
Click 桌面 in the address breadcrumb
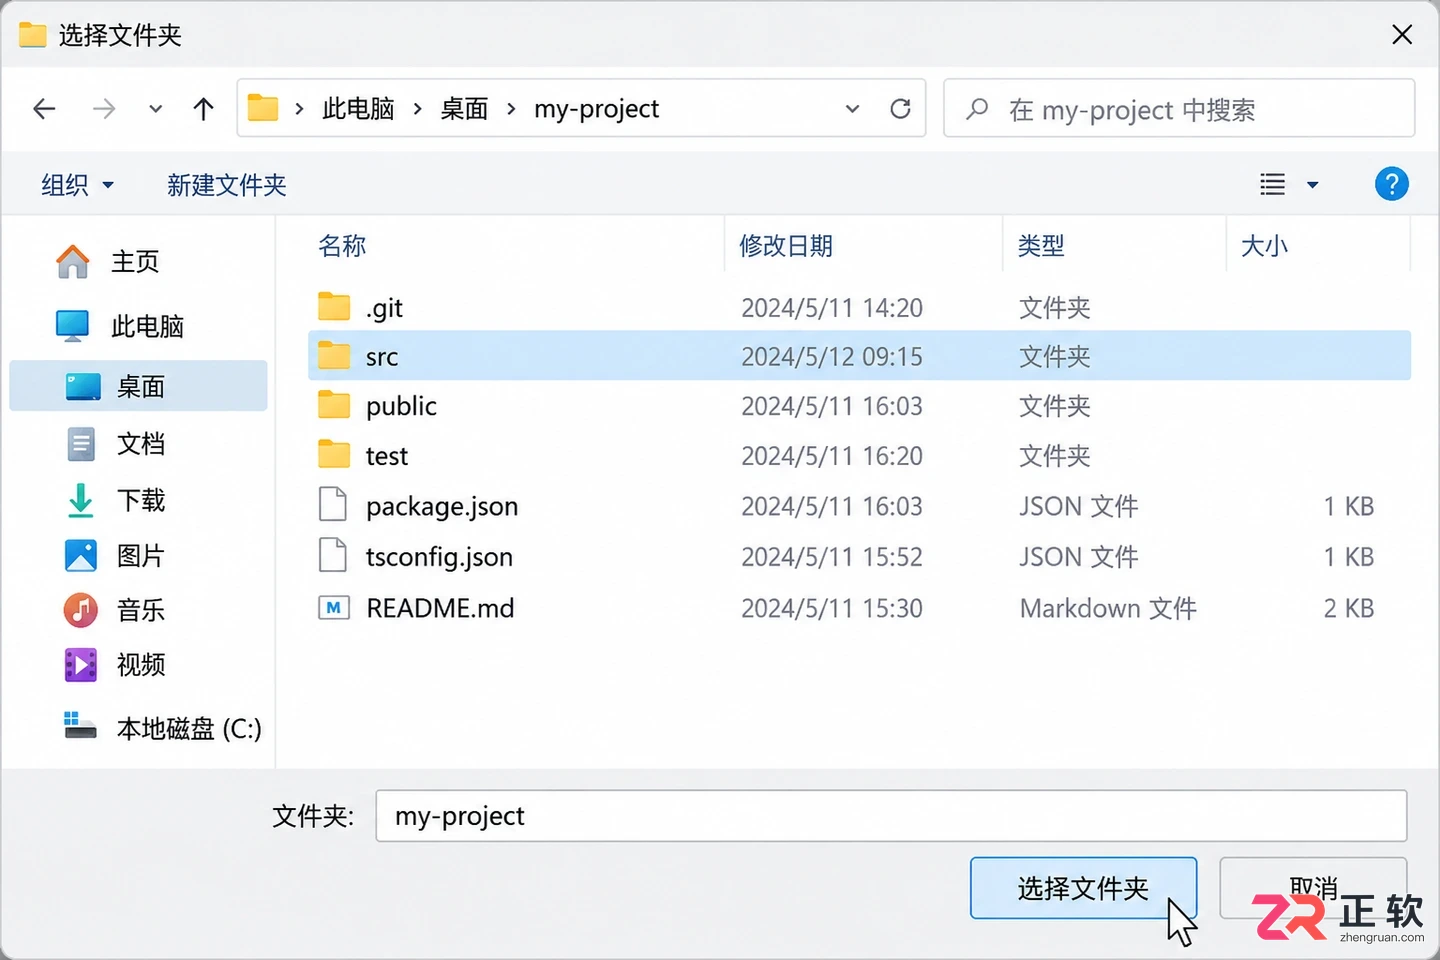point(464,108)
